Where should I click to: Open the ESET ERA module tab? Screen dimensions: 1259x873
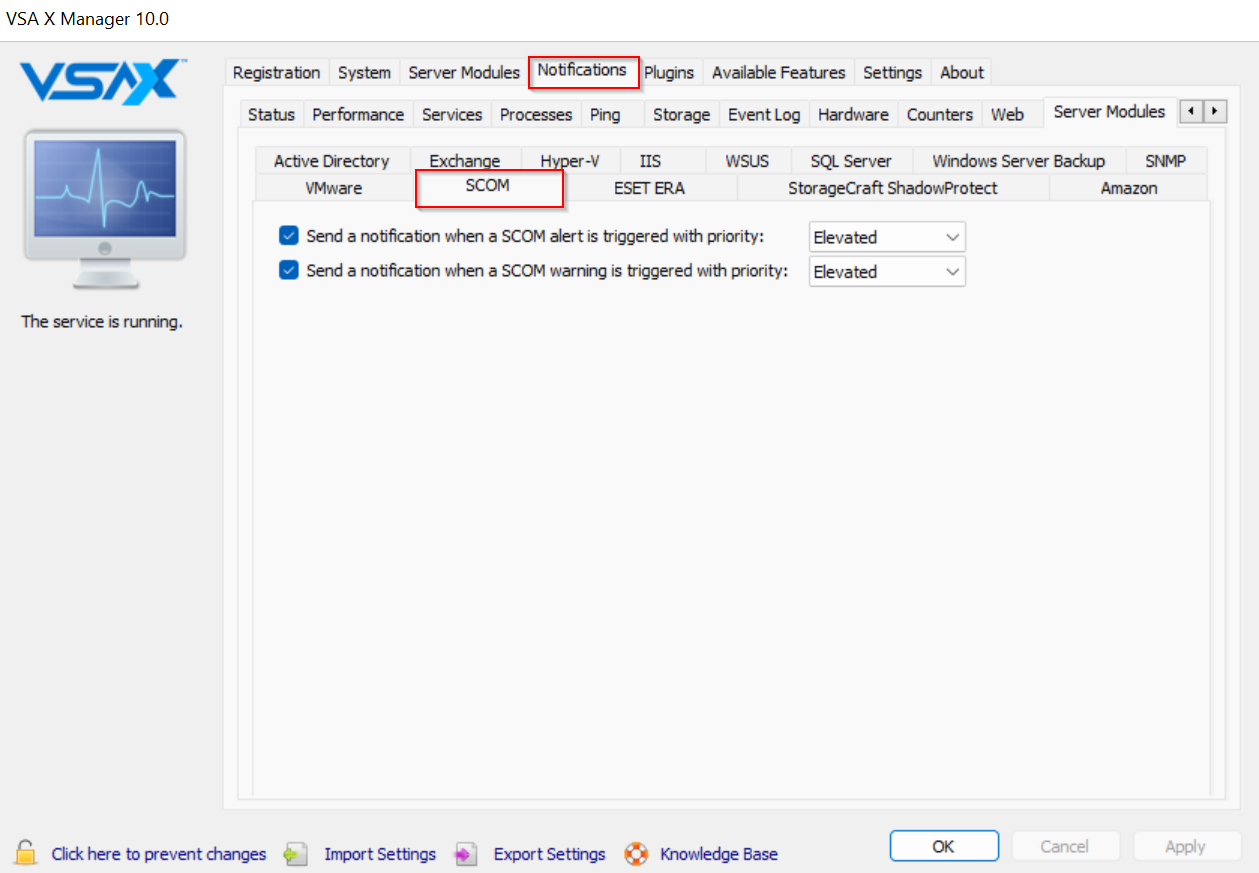[x=649, y=188]
